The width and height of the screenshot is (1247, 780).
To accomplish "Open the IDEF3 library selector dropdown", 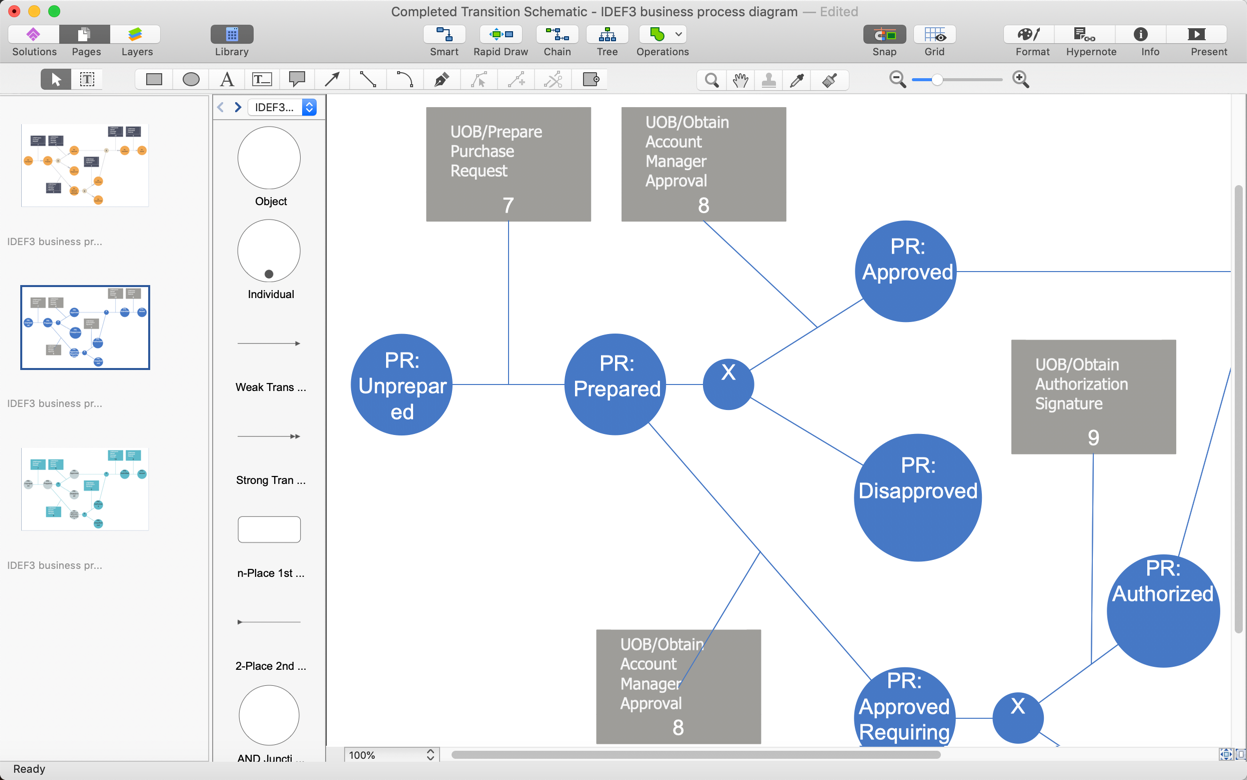I will click(308, 107).
